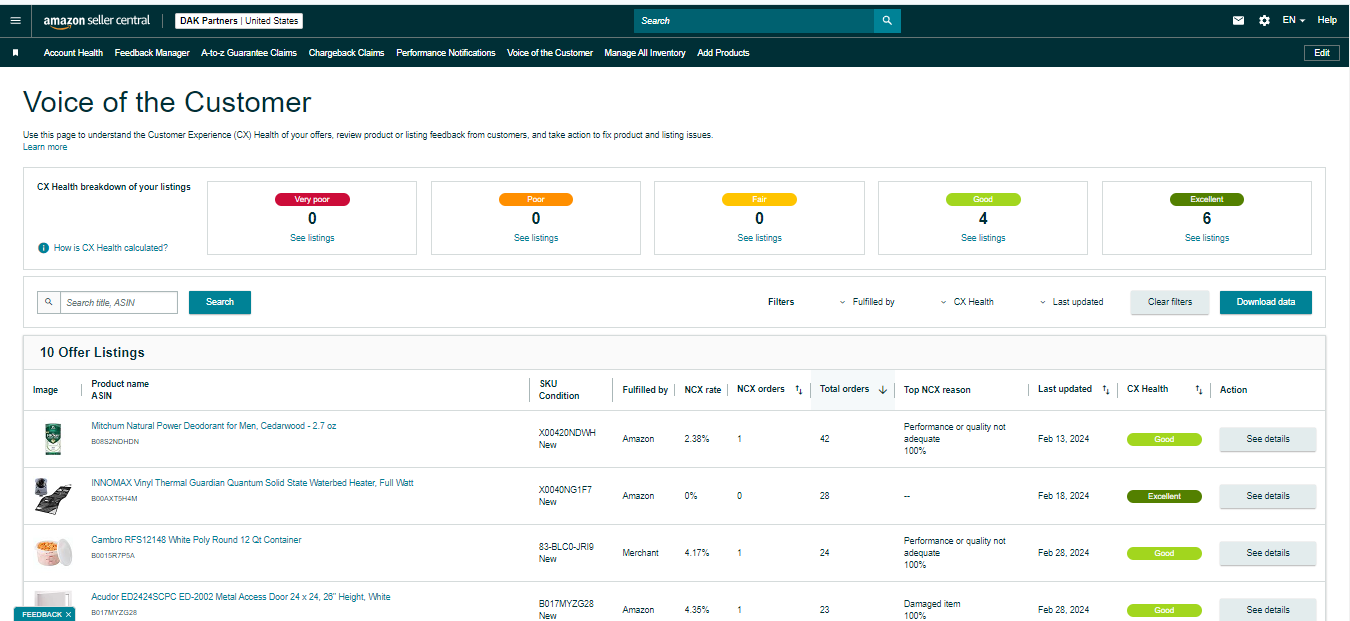The image size is (1350, 621).
Task: Expand the CX Health filter dropdown
Action: pos(967,302)
